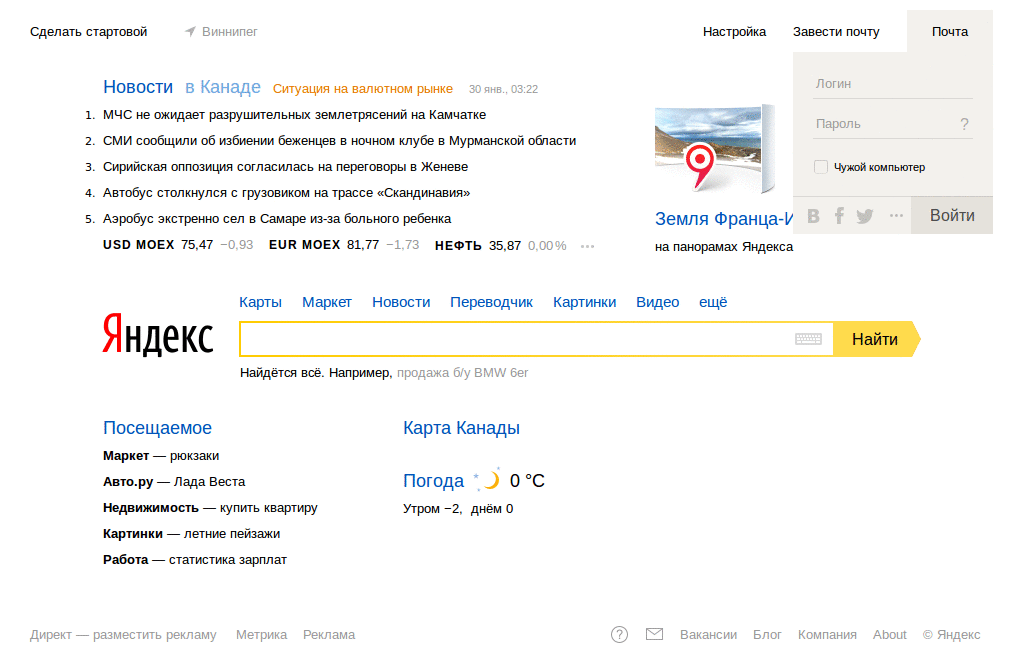The width and height of the screenshot is (1024, 666).
Task: Open the Аэробус экстренно сел в Самаре news
Action: tap(277, 219)
